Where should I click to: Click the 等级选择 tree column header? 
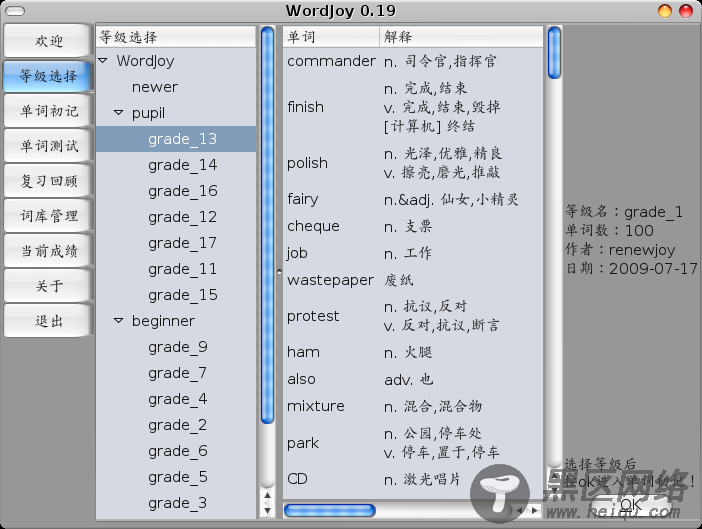(176, 37)
